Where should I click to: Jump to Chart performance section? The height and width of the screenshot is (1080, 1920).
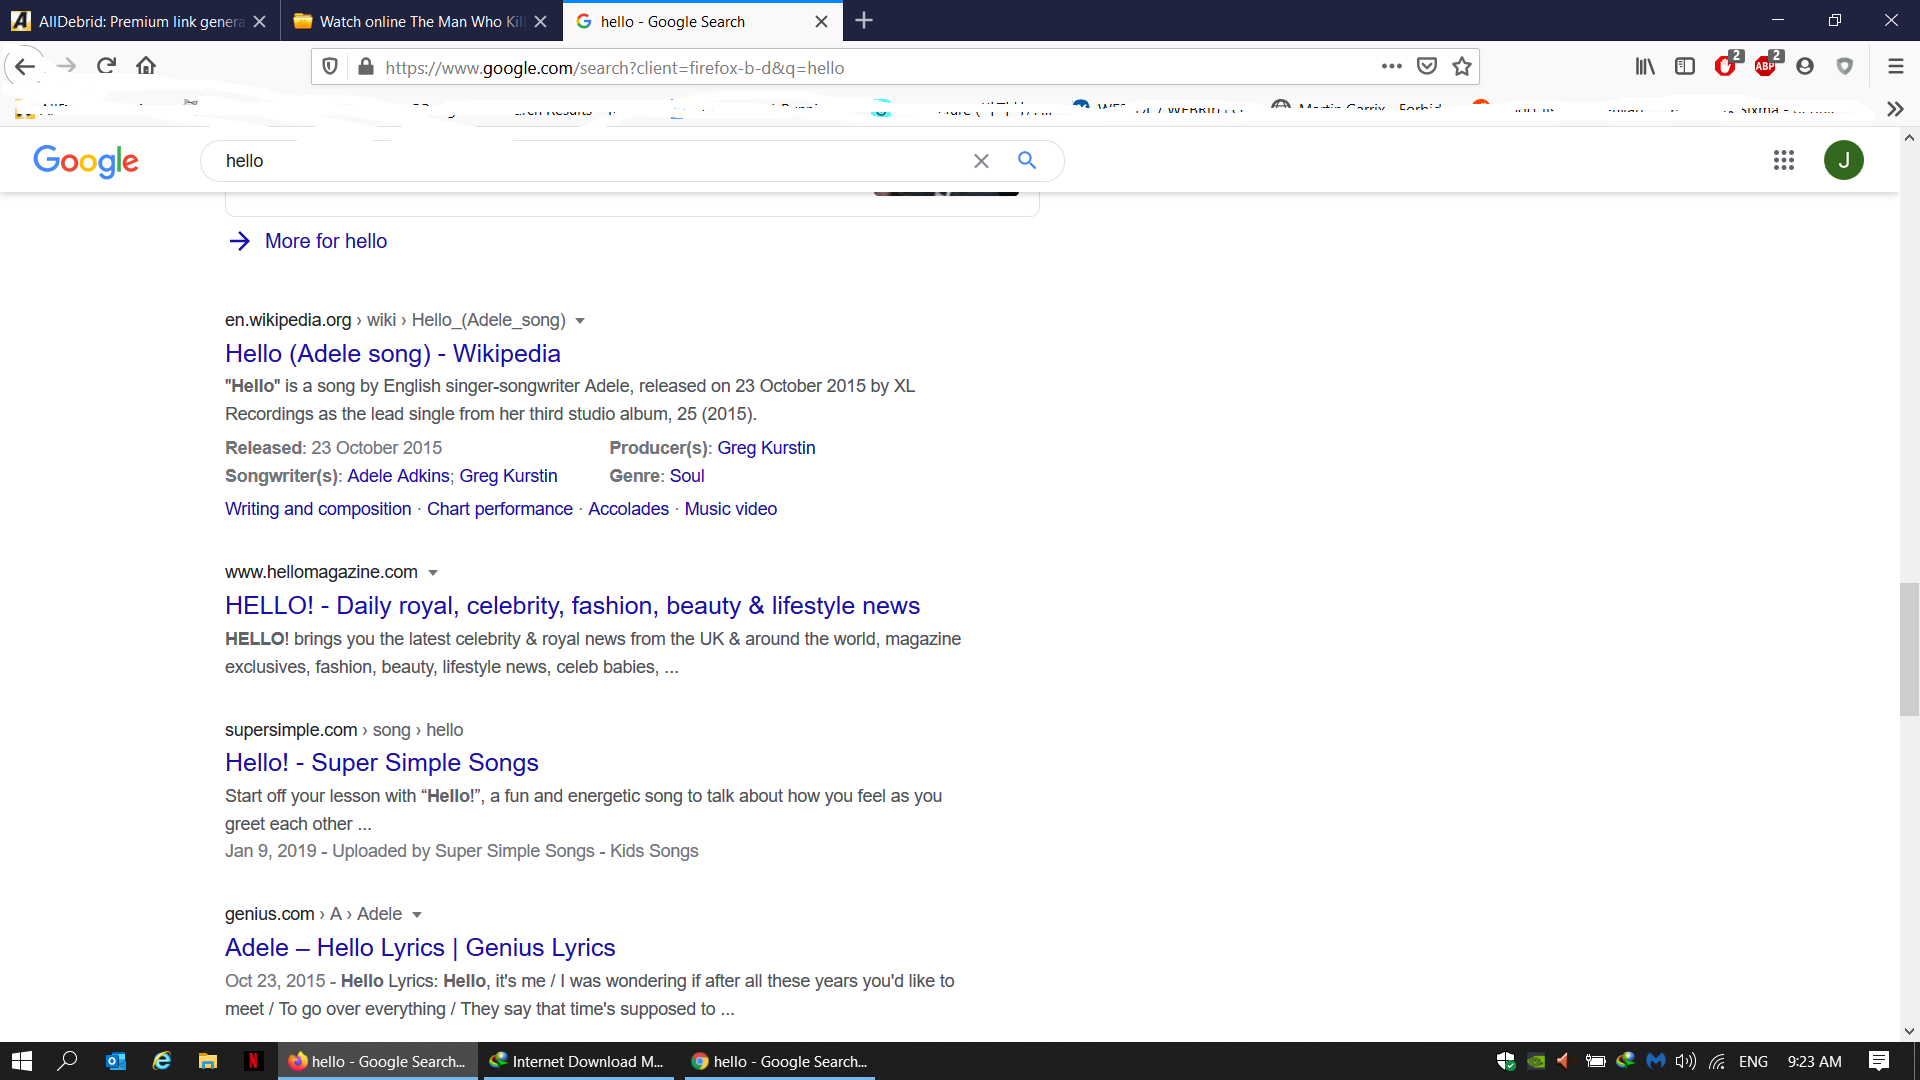click(500, 509)
